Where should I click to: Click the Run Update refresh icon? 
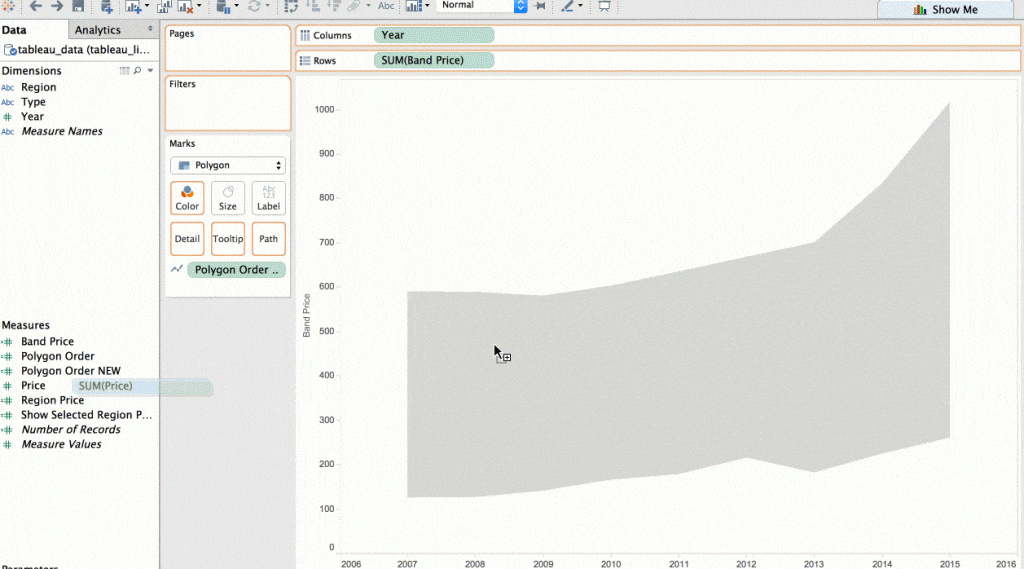pyautogui.click(x=254, y=7)
